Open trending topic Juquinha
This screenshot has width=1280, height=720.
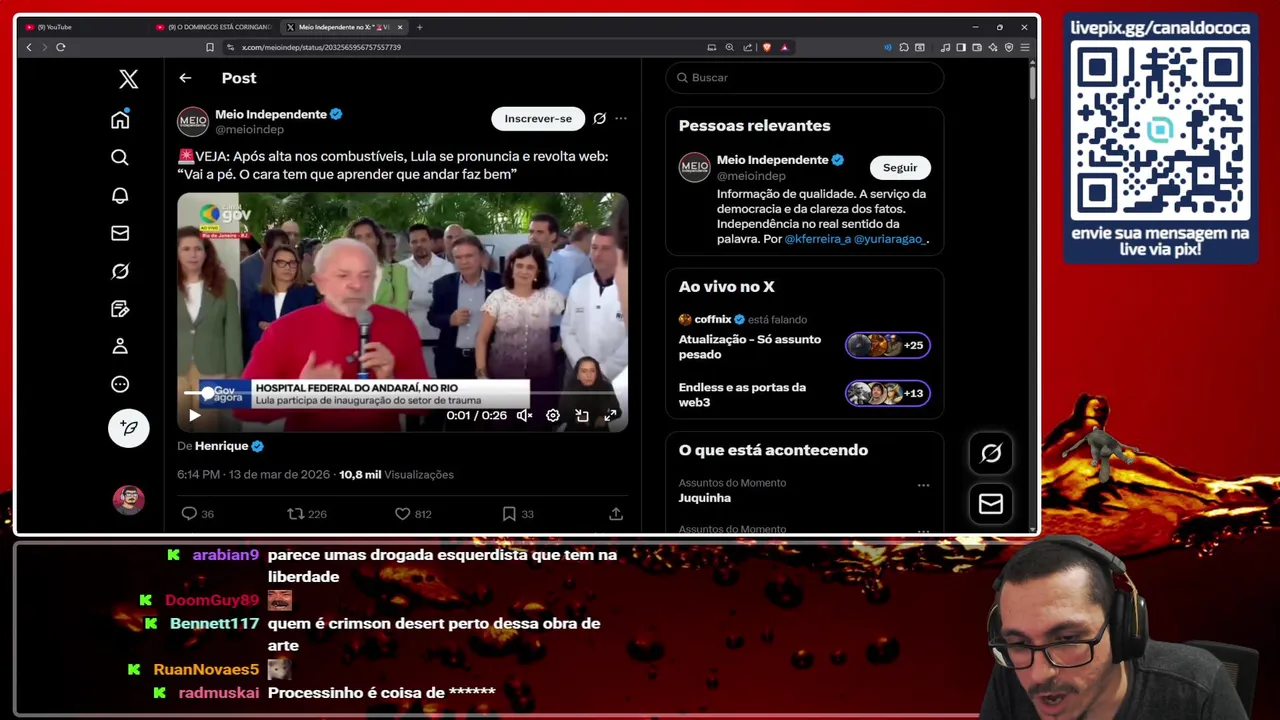pos(705,498)
